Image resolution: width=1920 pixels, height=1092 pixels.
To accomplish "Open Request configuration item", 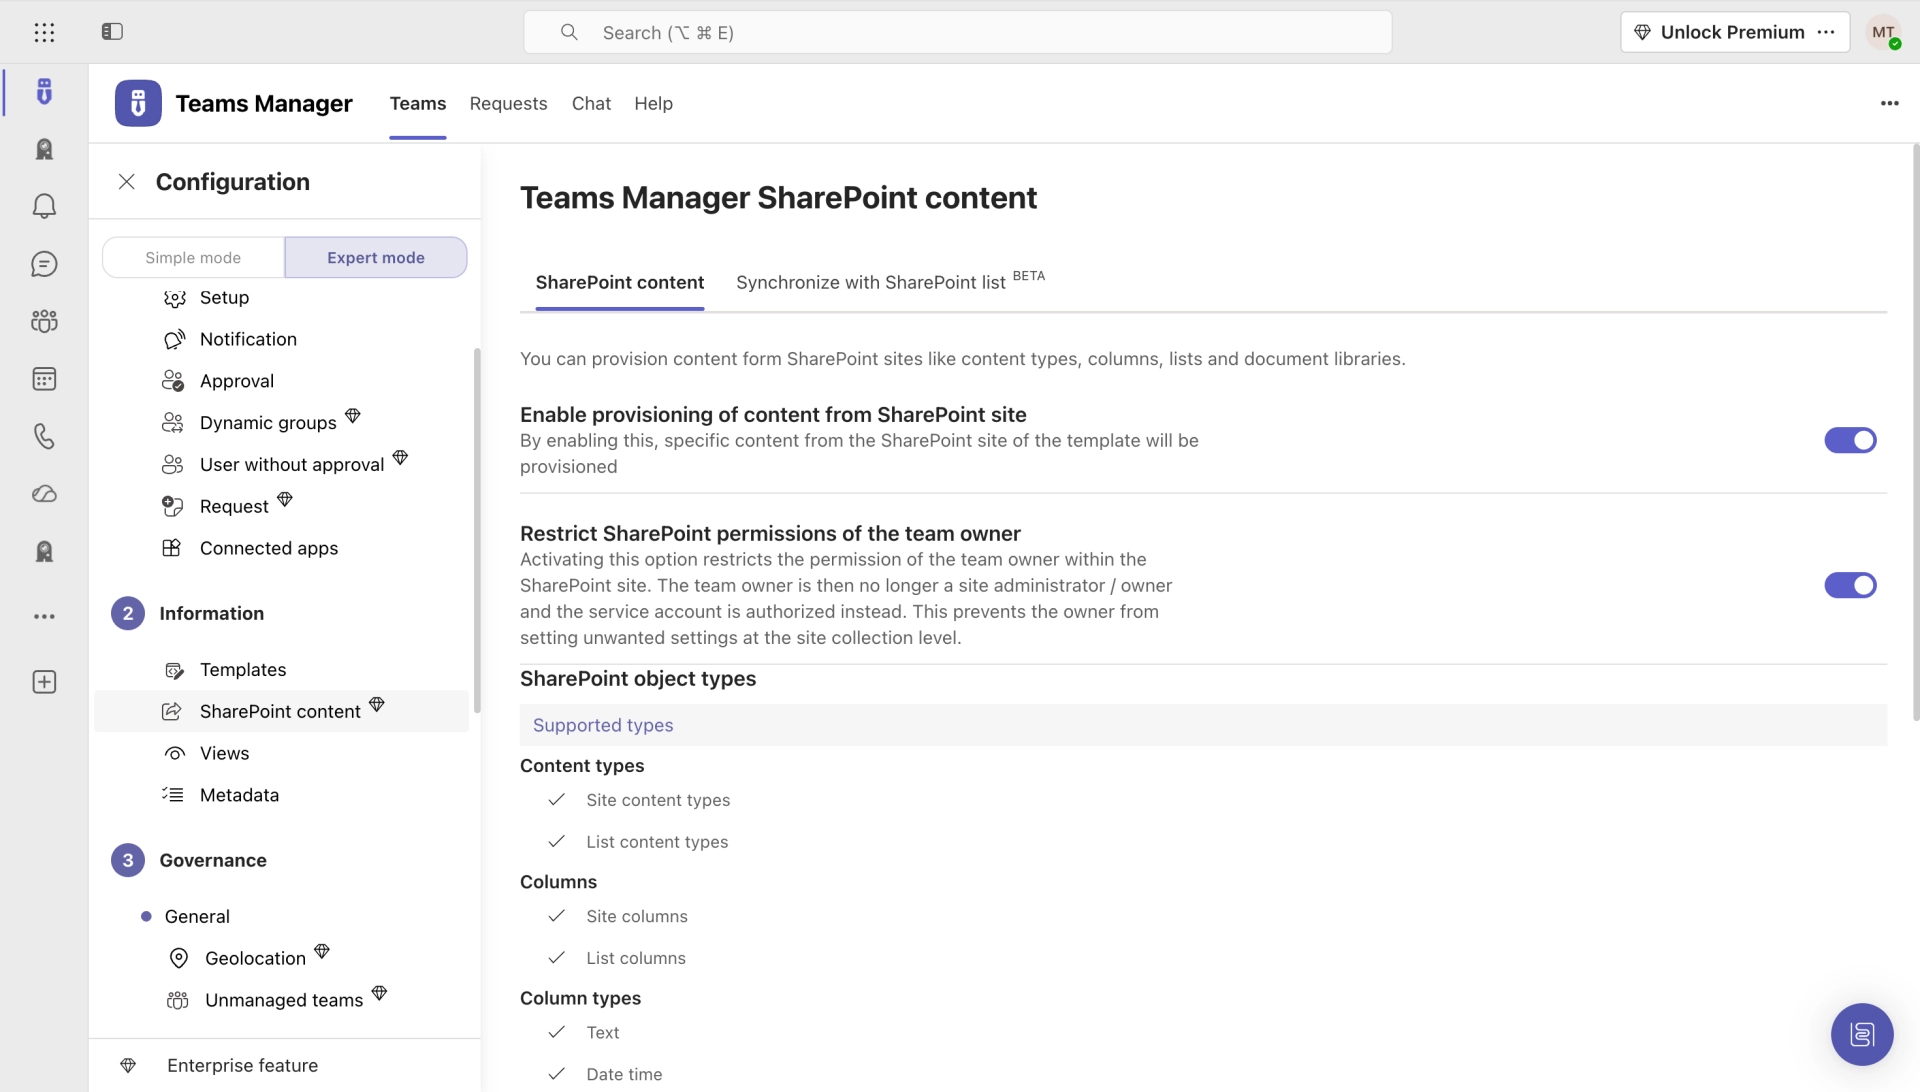I will pos(234,506).
